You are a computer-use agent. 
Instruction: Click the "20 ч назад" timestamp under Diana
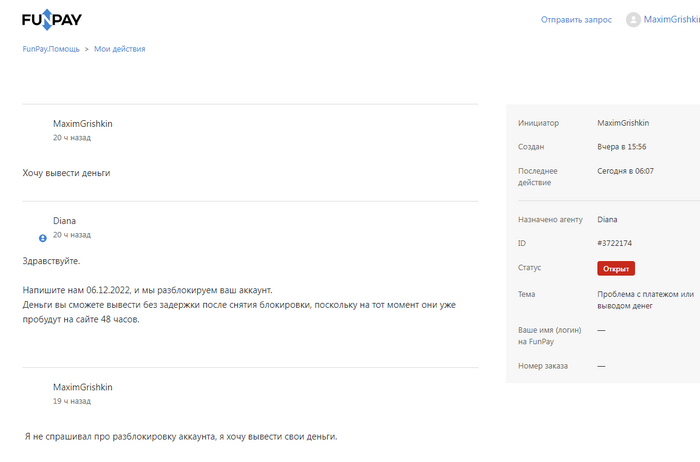pyautogui.click(x=72, y=235)
